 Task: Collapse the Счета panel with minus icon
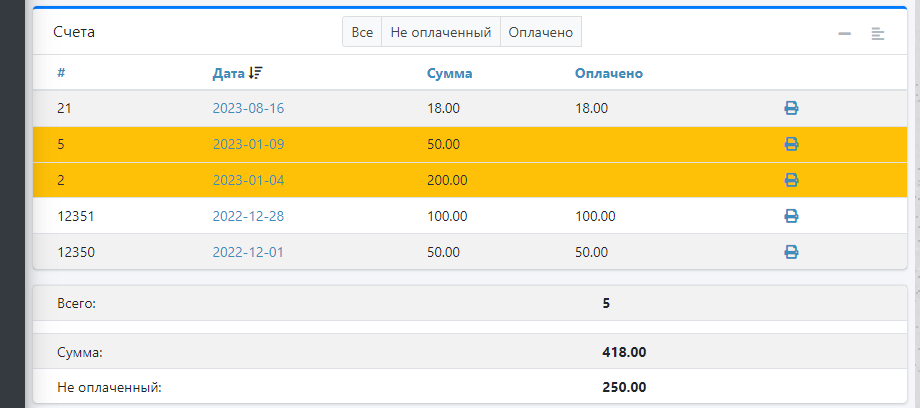click(845, 33)
